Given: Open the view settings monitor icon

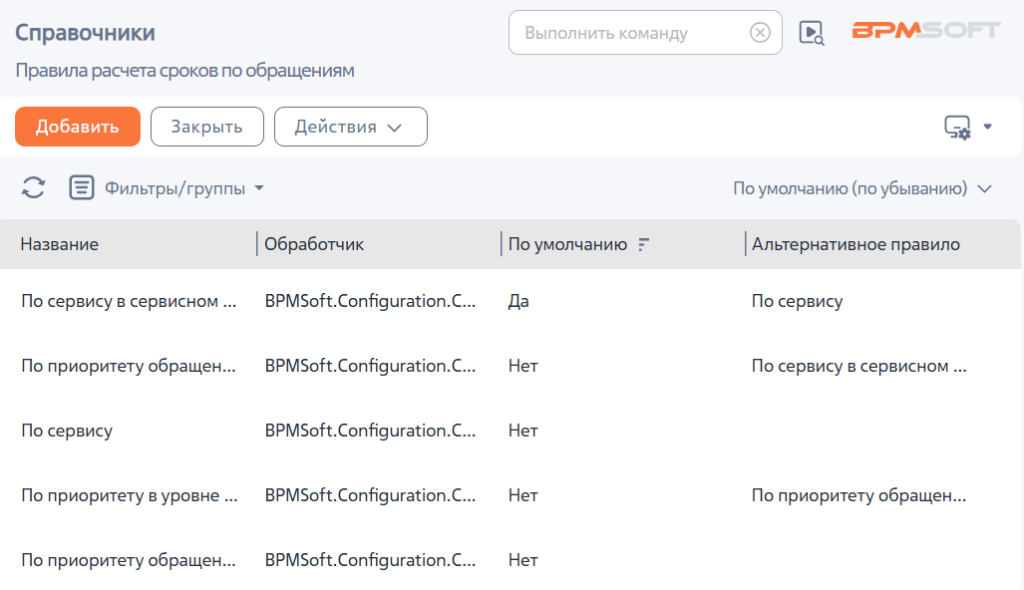Looking at the screenshot, I should point(957,127).
